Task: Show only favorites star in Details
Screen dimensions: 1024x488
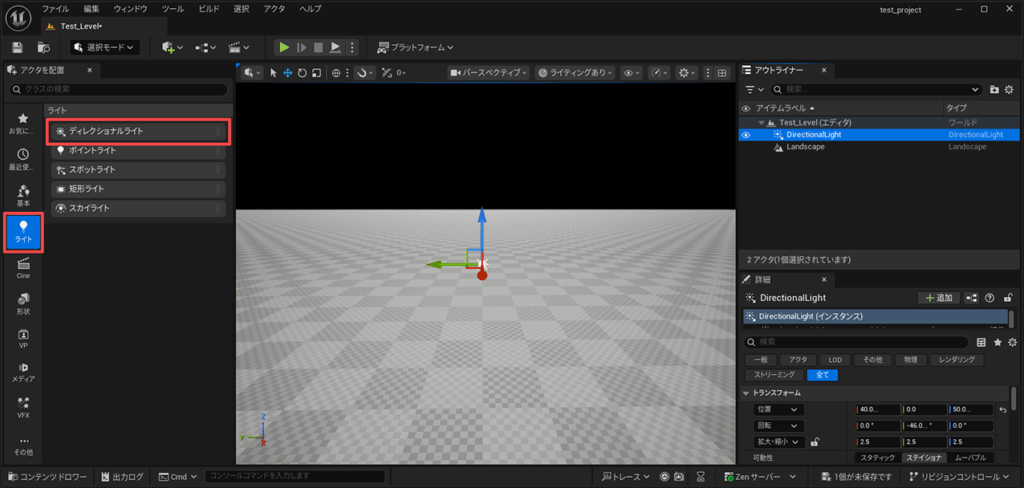Action: click(997, 342)
